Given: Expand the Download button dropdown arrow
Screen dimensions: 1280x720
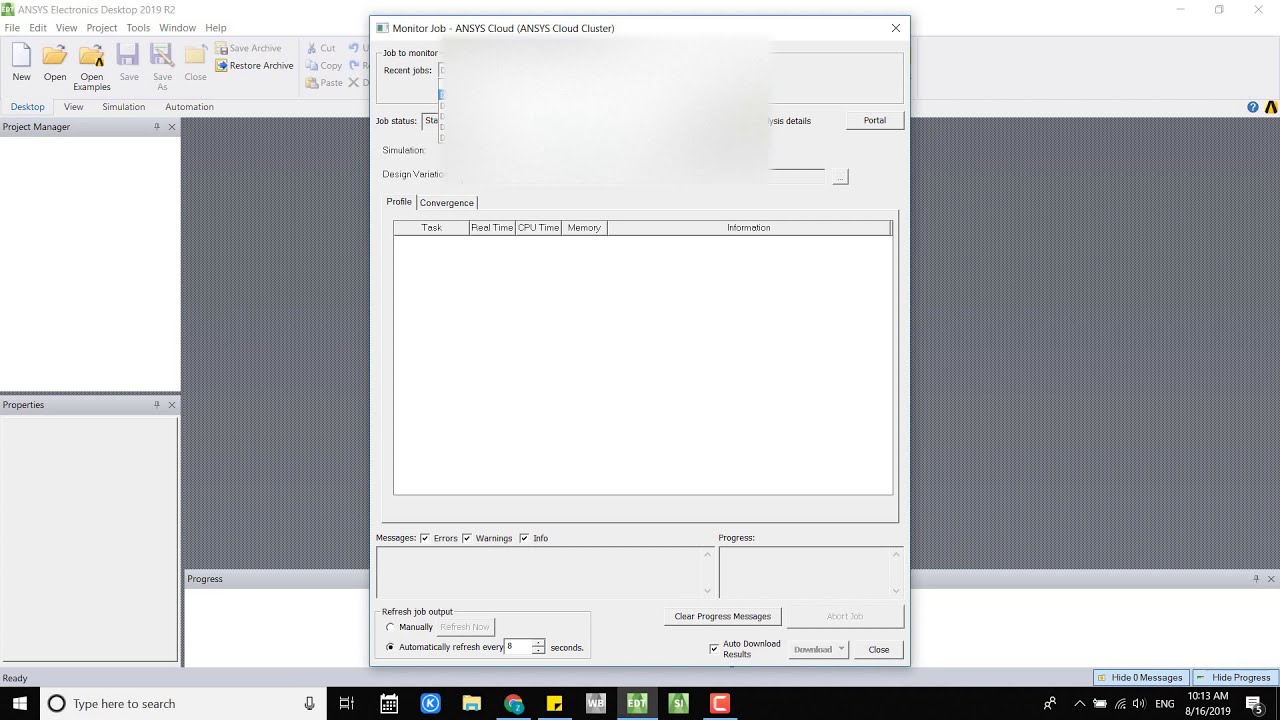Looking at the screenshot, I should pyautogui.click(x=842, y=649).
